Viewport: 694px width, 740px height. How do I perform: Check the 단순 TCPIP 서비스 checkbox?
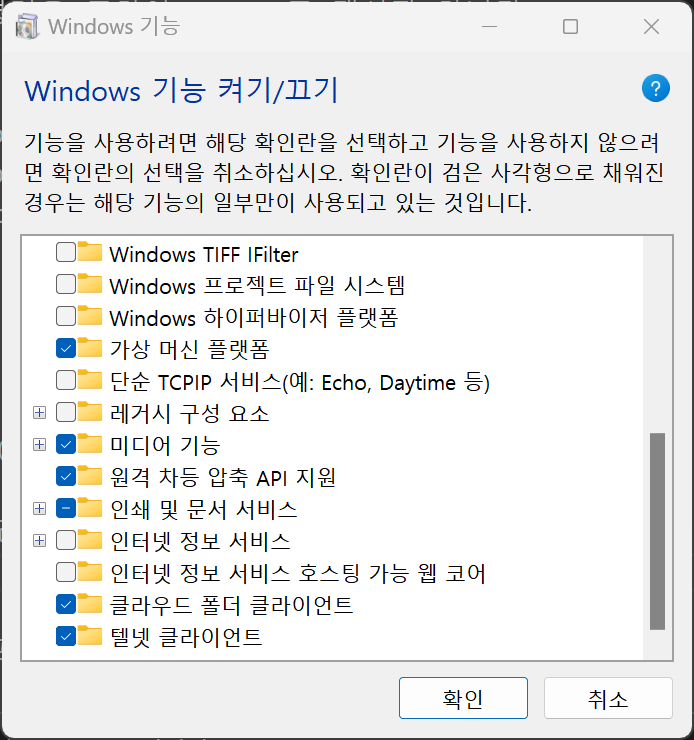click(x=66, y=381)
